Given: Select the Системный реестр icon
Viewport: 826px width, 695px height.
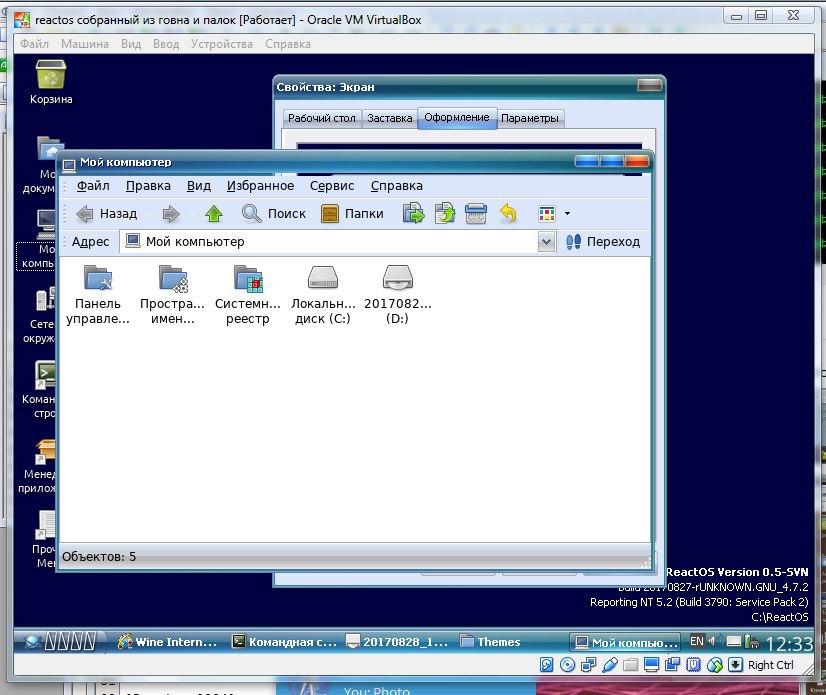Looking at the screenshot, I should [248, 295].
